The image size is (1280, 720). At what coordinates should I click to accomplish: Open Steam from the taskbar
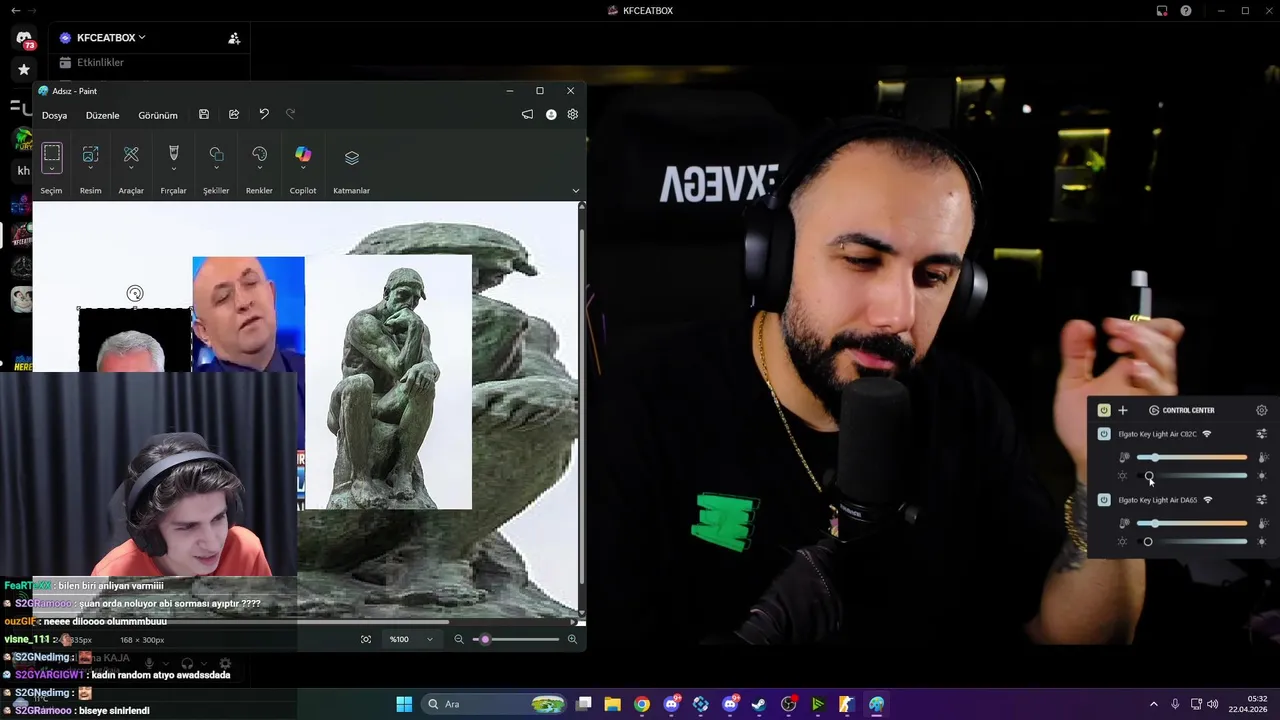[758, 704]
